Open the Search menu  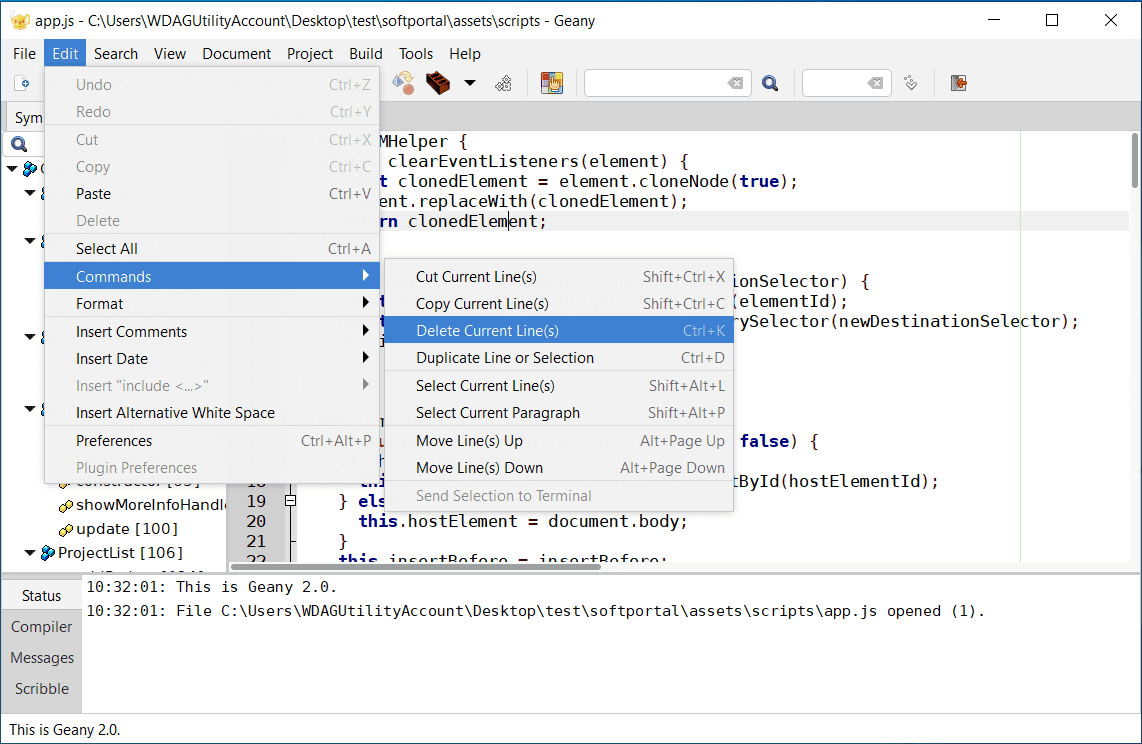click(116, 54)
